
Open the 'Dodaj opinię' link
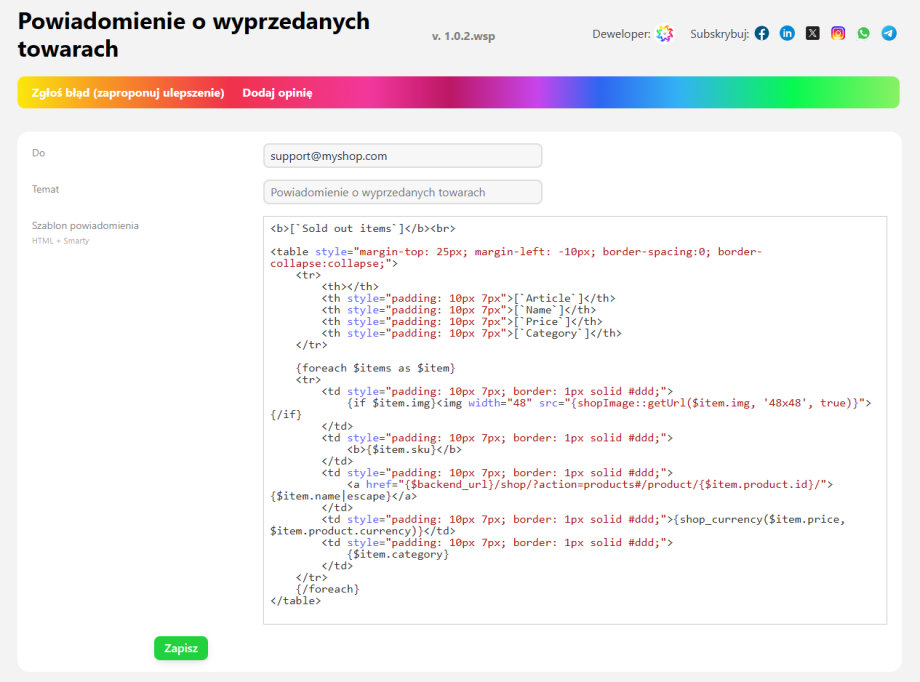coord(277,93)
